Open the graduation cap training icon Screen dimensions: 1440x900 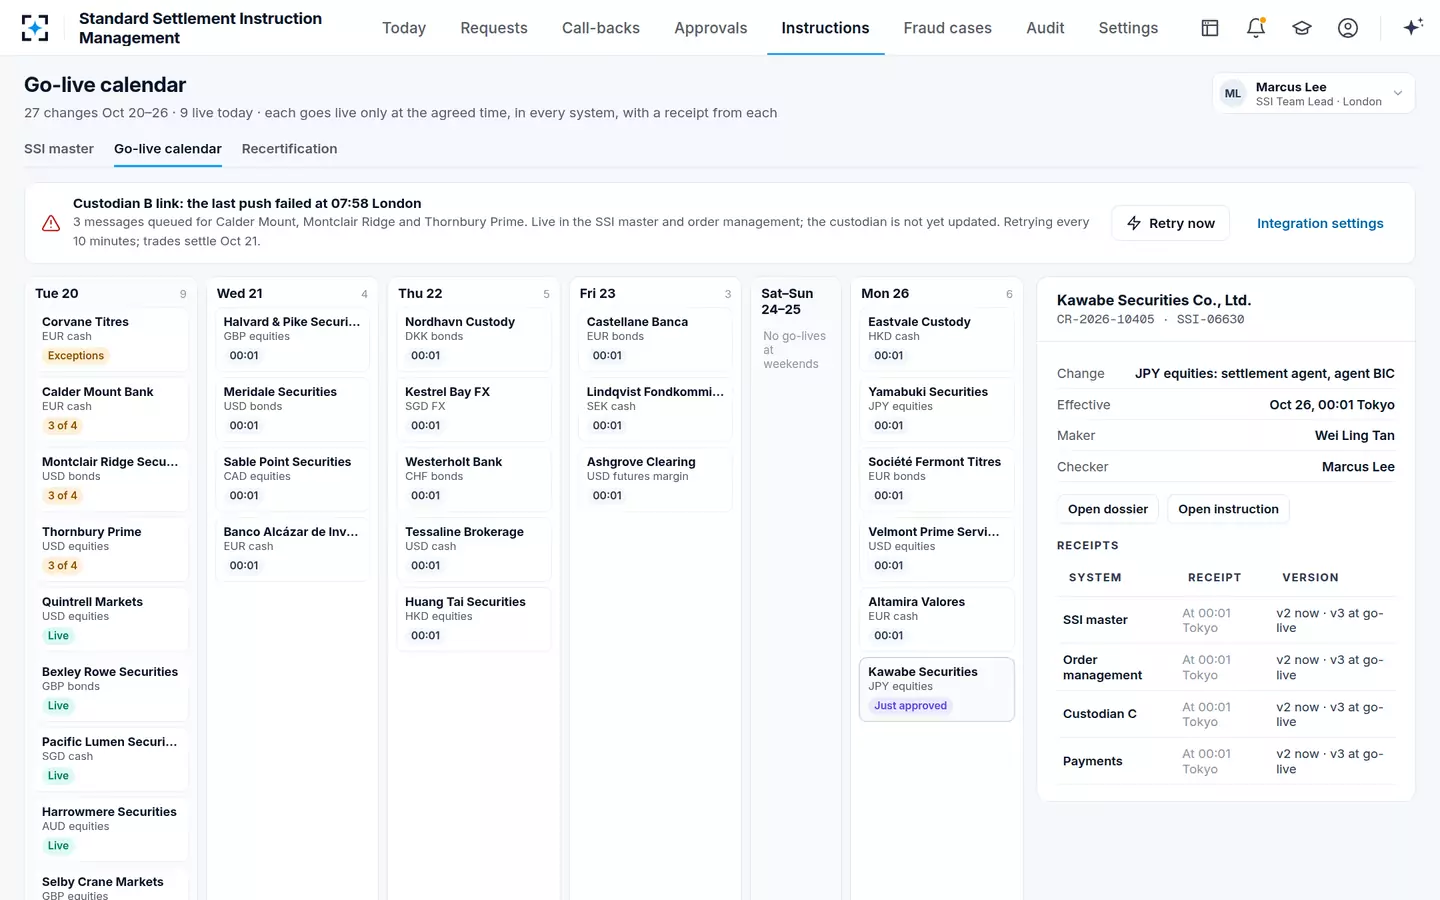tap(1302, 28)
